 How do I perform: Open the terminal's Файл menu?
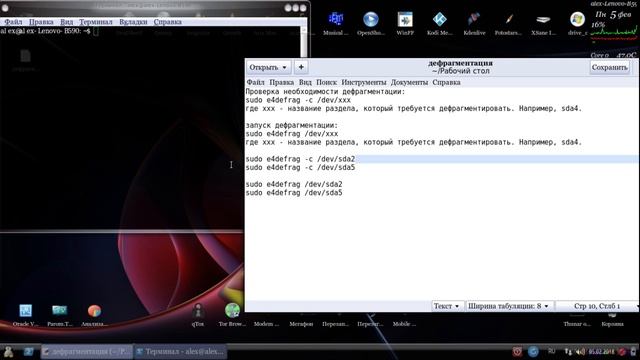[13, 22]
